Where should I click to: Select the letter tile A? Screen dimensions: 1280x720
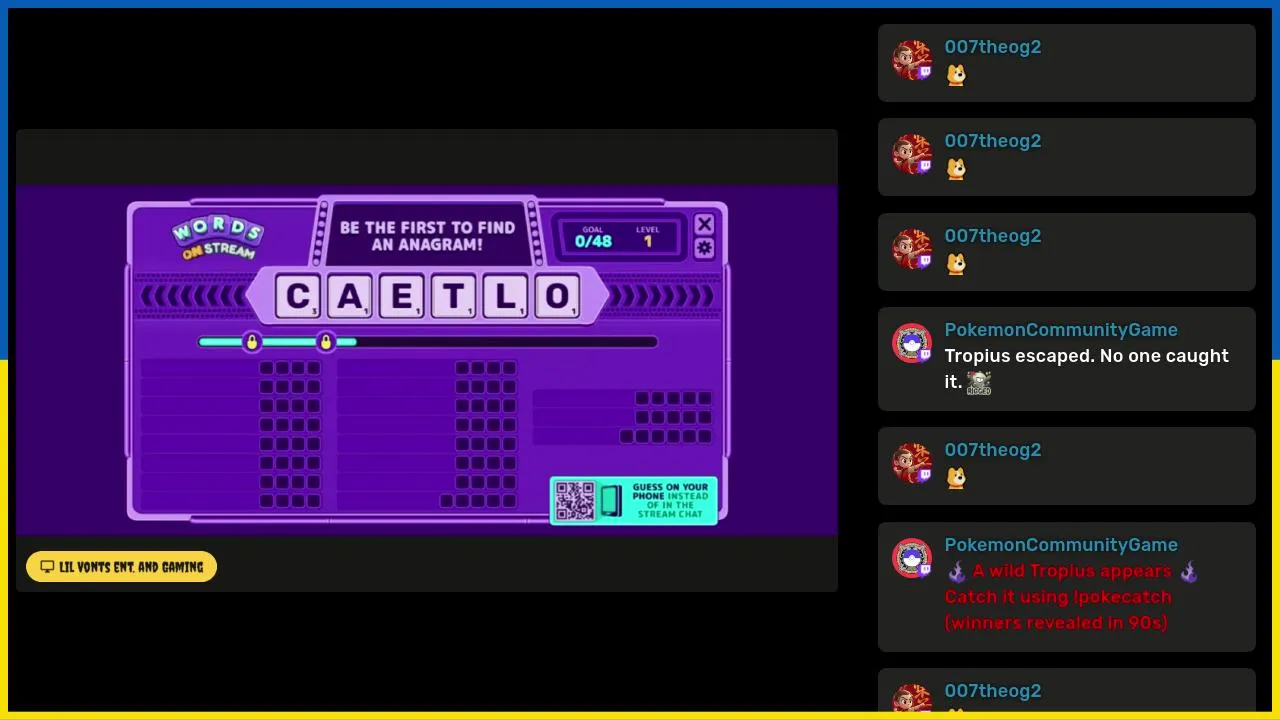click(x=350, y=296)
